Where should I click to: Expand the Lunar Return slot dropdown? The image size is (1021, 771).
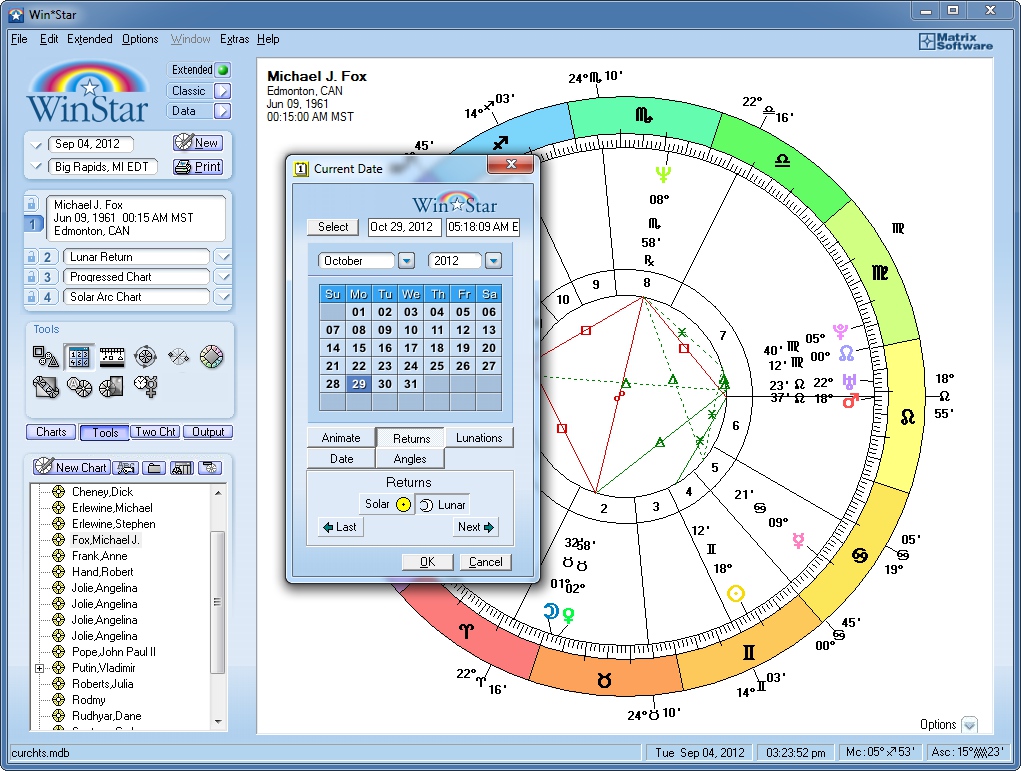[223, 257]
